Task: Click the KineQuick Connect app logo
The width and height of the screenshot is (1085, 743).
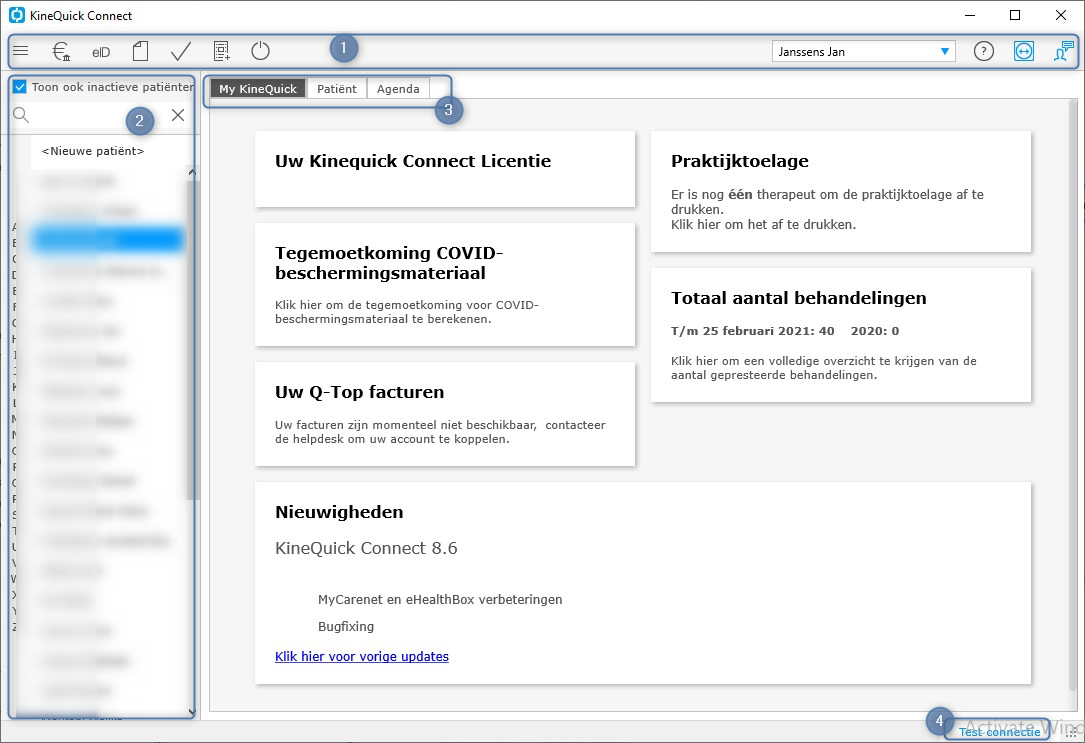Action: coord(16,15)
